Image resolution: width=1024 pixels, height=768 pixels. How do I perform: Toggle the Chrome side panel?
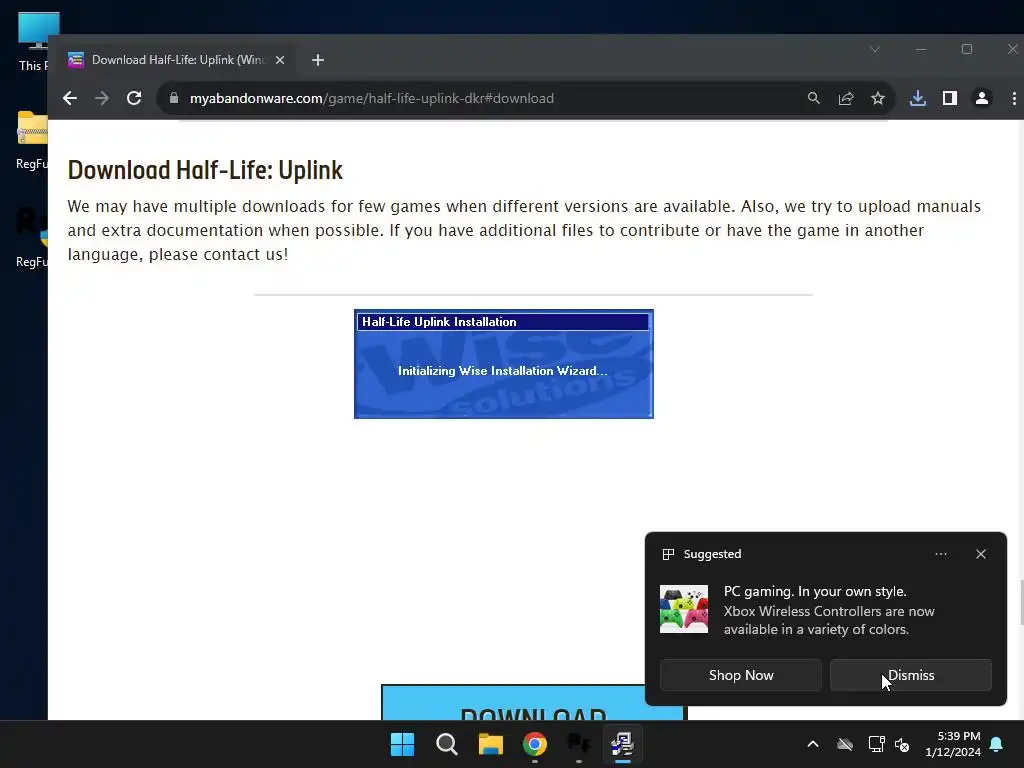tap(950, 98)
